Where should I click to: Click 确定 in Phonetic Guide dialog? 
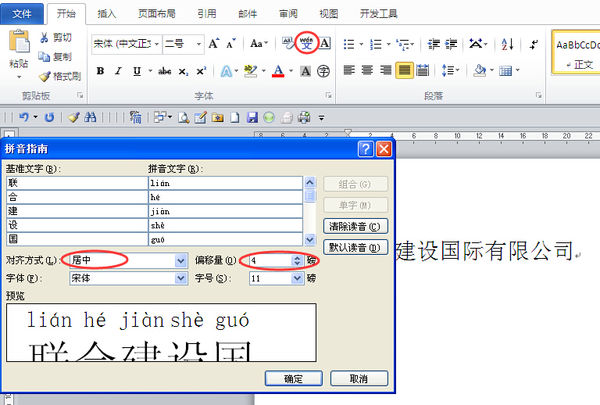pos(293,379)
